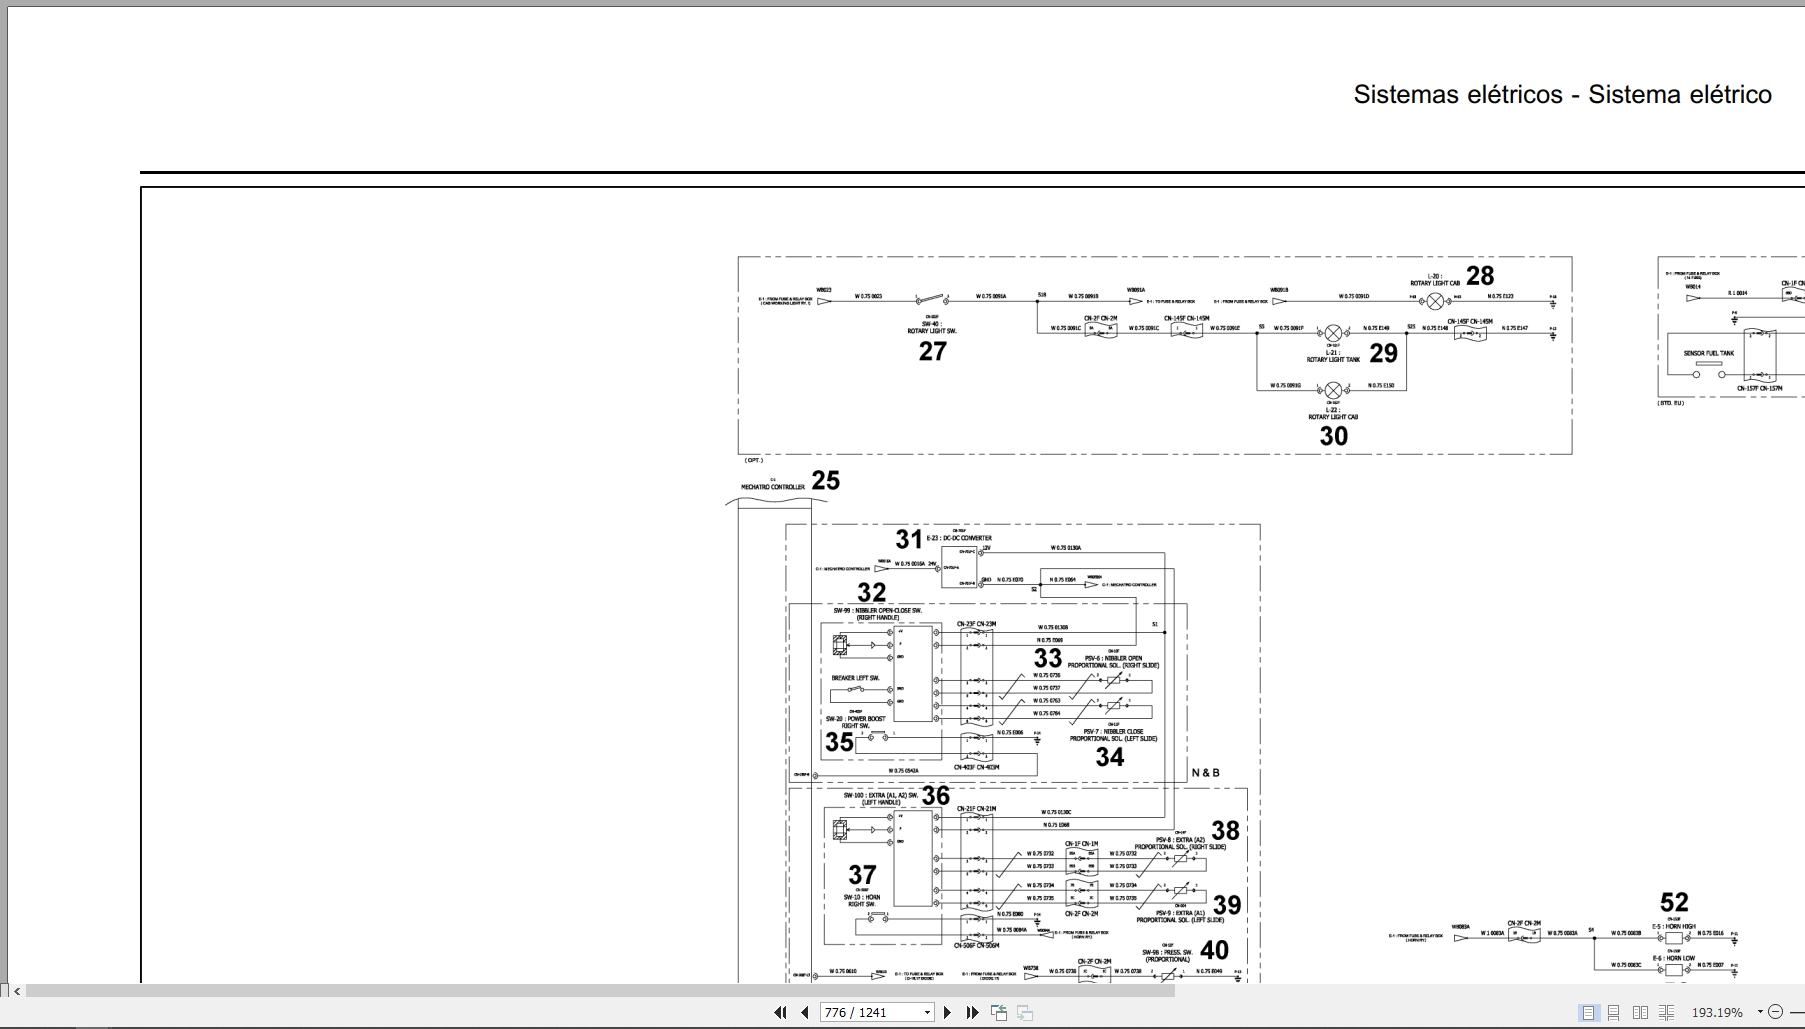This screenshot has height=1029, width=1805.
Task: Open the page number dropdown arrow
Action: 927,1013
